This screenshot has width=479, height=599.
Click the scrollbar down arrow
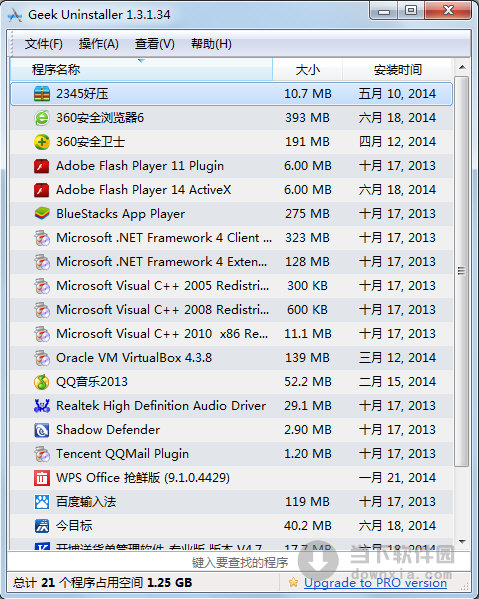pyautogui.click(x=462, y=542)
